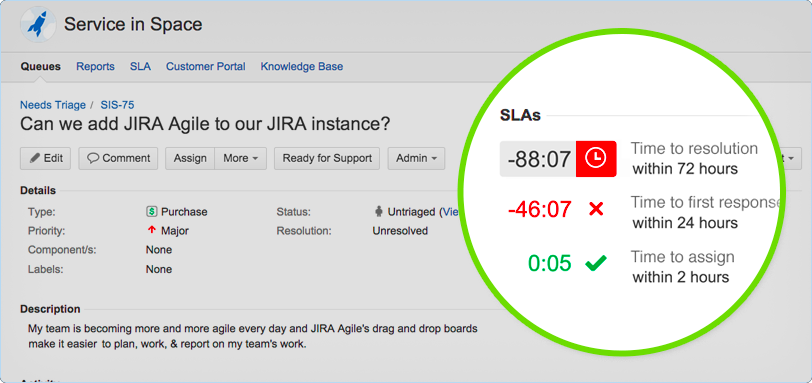Click the issue title about JIRA Agile
812x383 pixels.
[205, 124]
